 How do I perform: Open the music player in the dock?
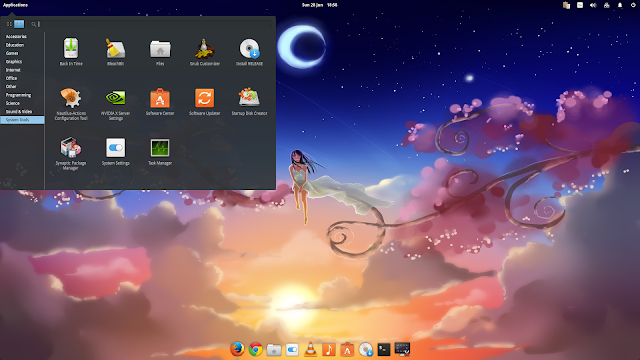pyautogui.click(x=329, y=349)
